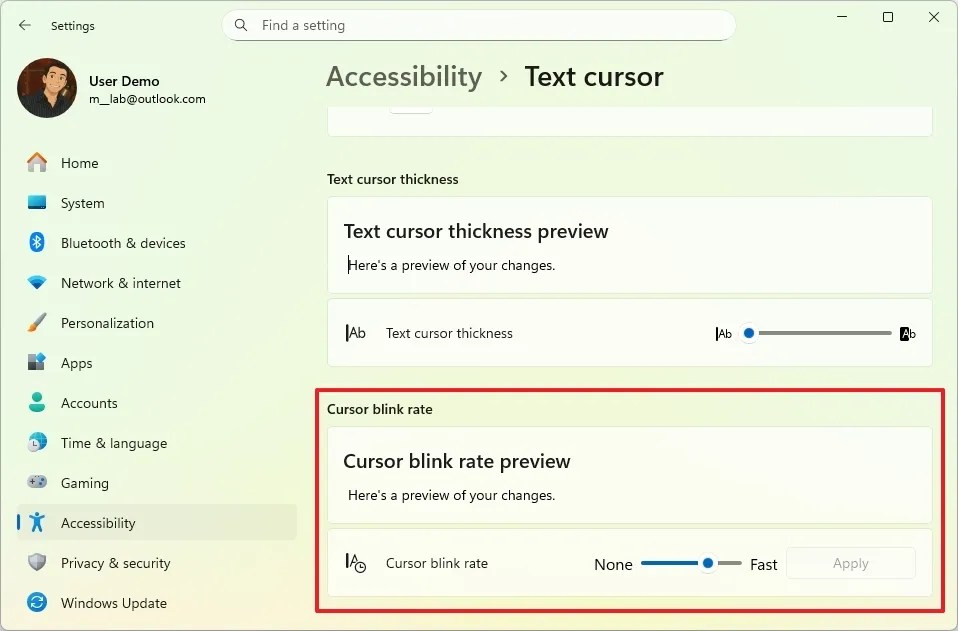
Task: Click the back arrow at top left
Action: [24, 25]
